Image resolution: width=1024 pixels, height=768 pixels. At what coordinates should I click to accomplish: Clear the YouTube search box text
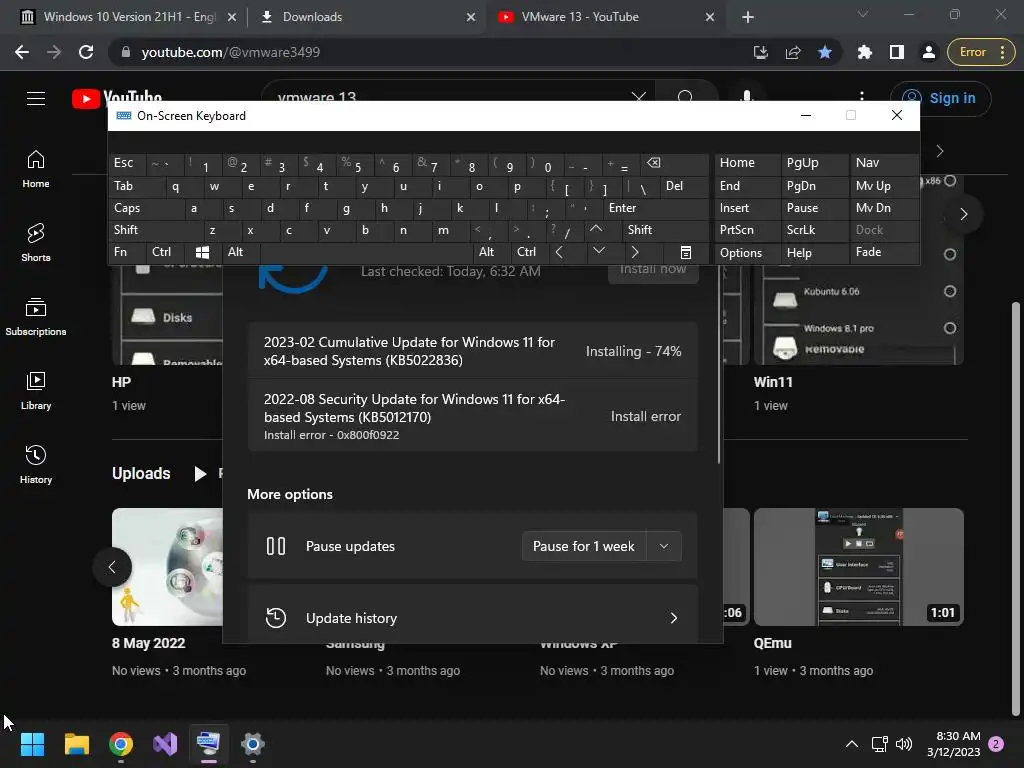(x=638, y=98)
